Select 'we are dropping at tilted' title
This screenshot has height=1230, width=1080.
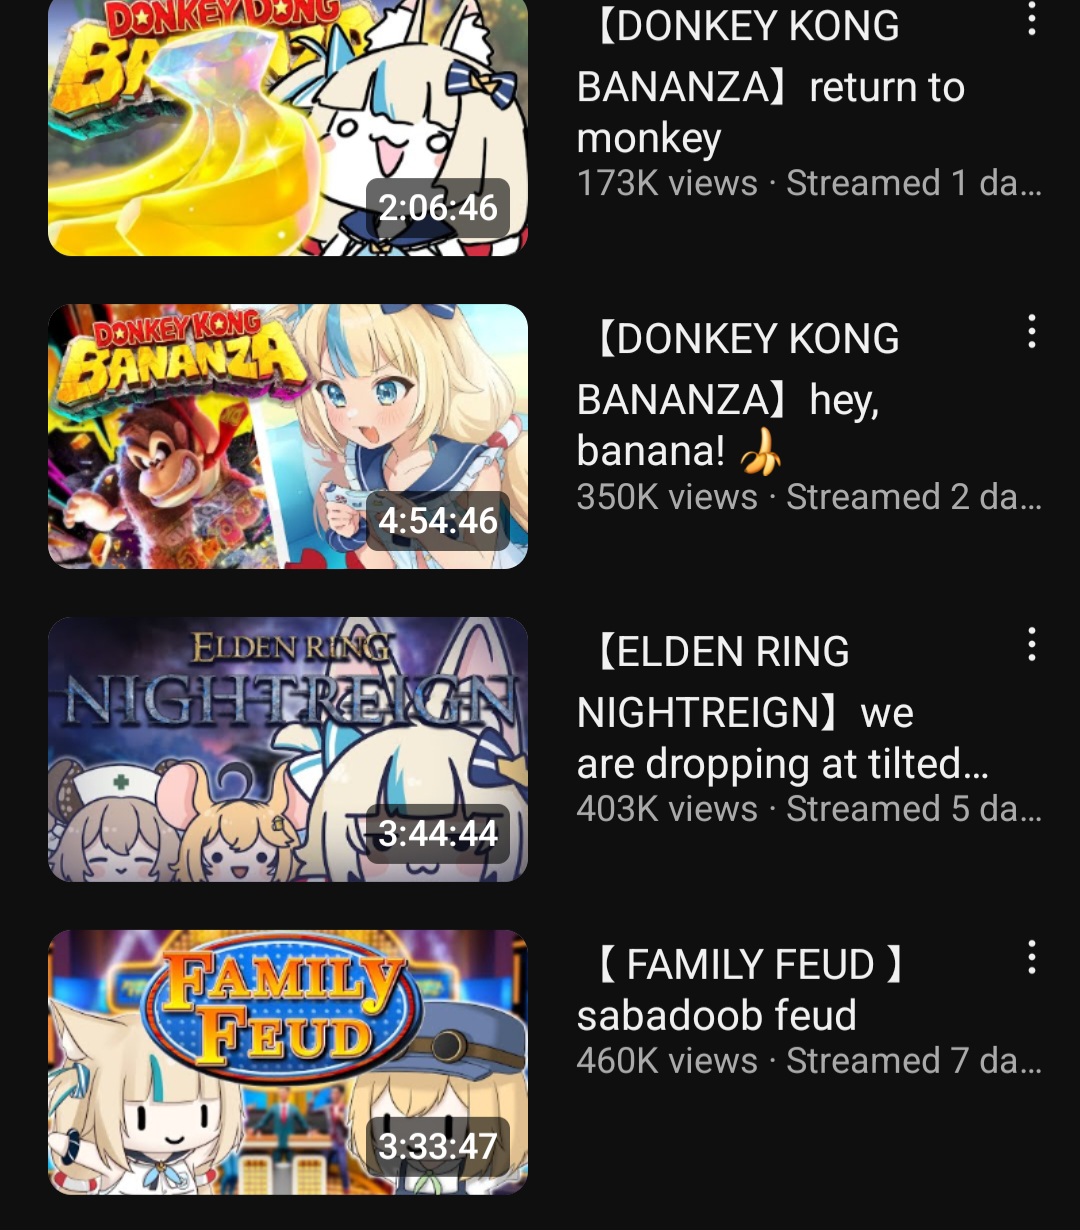click(x=783, y=708)
